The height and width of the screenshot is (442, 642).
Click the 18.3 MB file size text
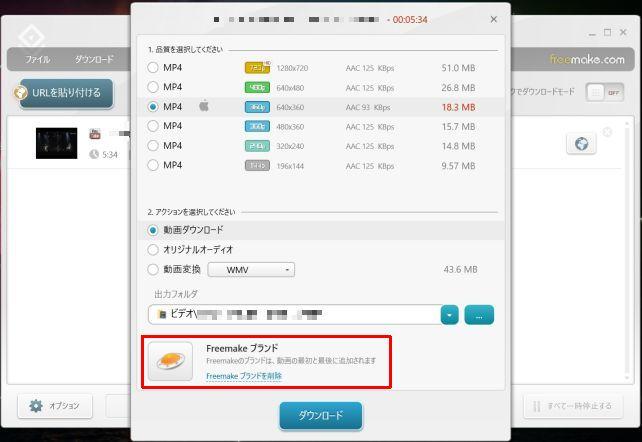point(459,107)
